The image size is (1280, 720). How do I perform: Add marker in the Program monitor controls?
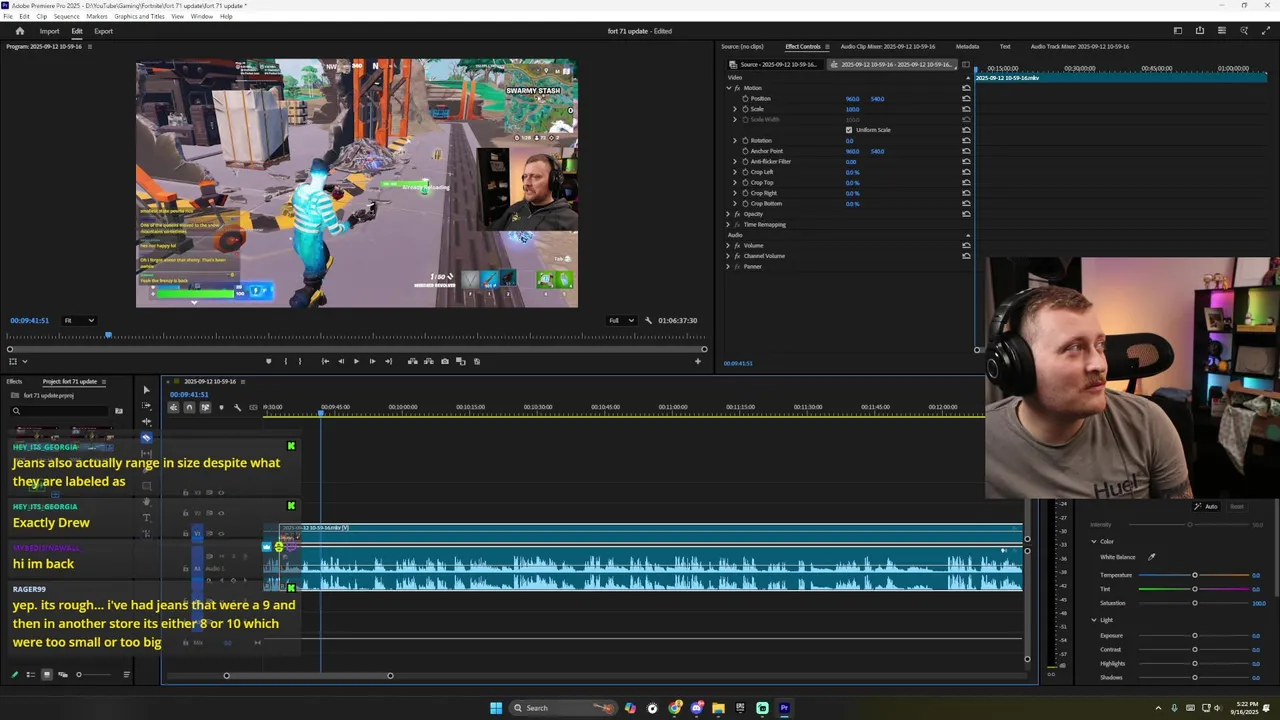click(268, 361)
